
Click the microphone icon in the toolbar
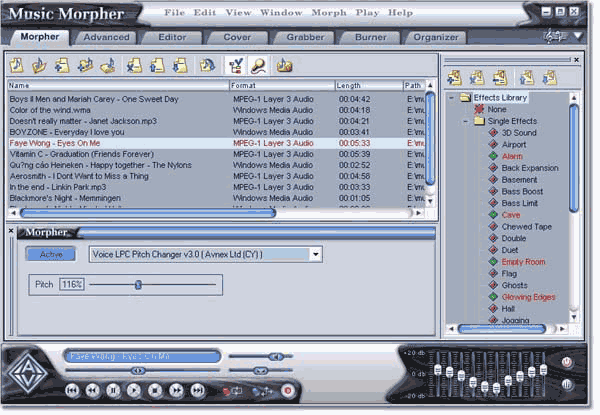pos(258,66)
